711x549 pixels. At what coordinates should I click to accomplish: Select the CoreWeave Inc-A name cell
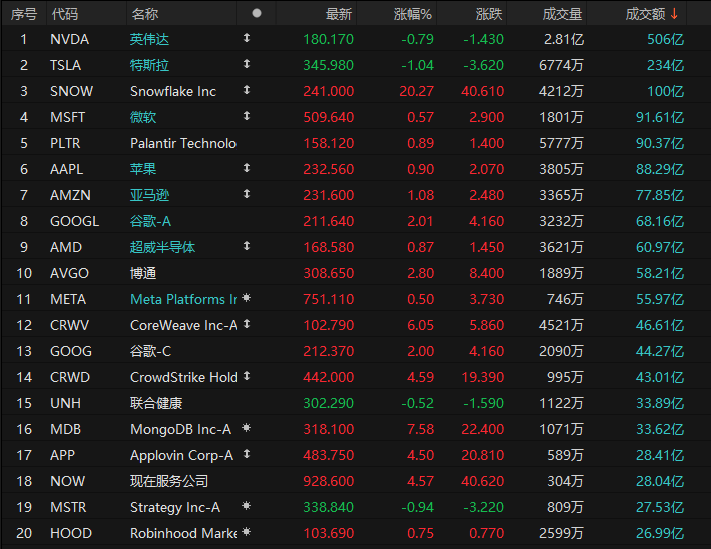tap(183, 325)
